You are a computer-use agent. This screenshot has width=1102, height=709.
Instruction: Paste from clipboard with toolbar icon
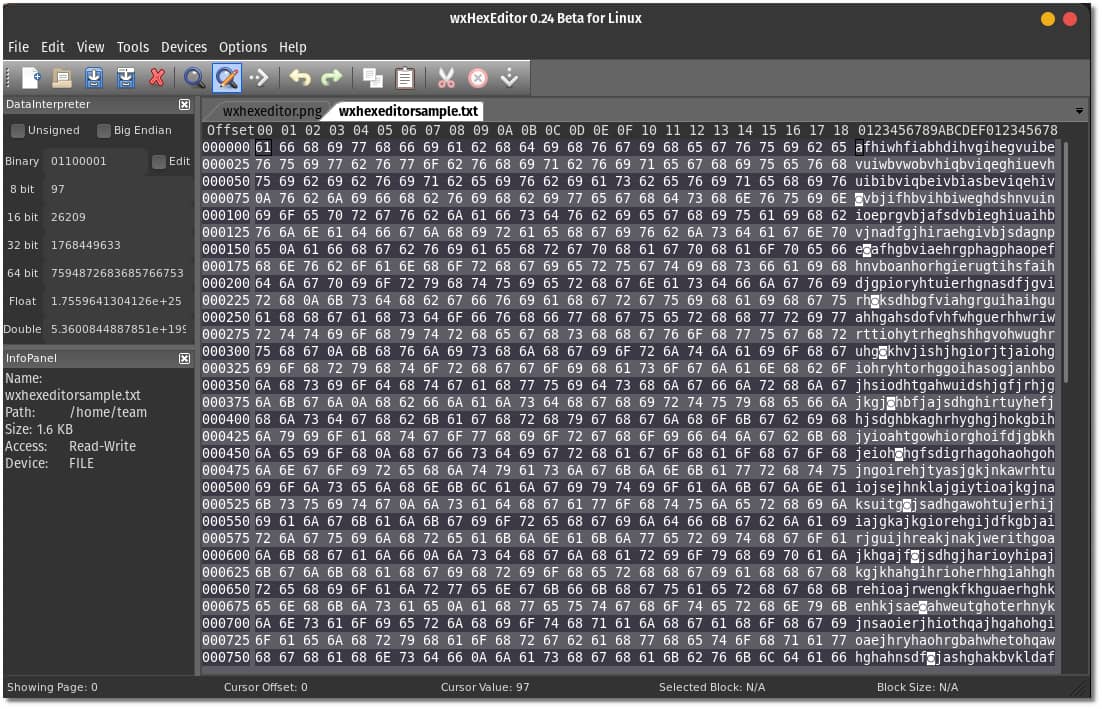(405, 77)
